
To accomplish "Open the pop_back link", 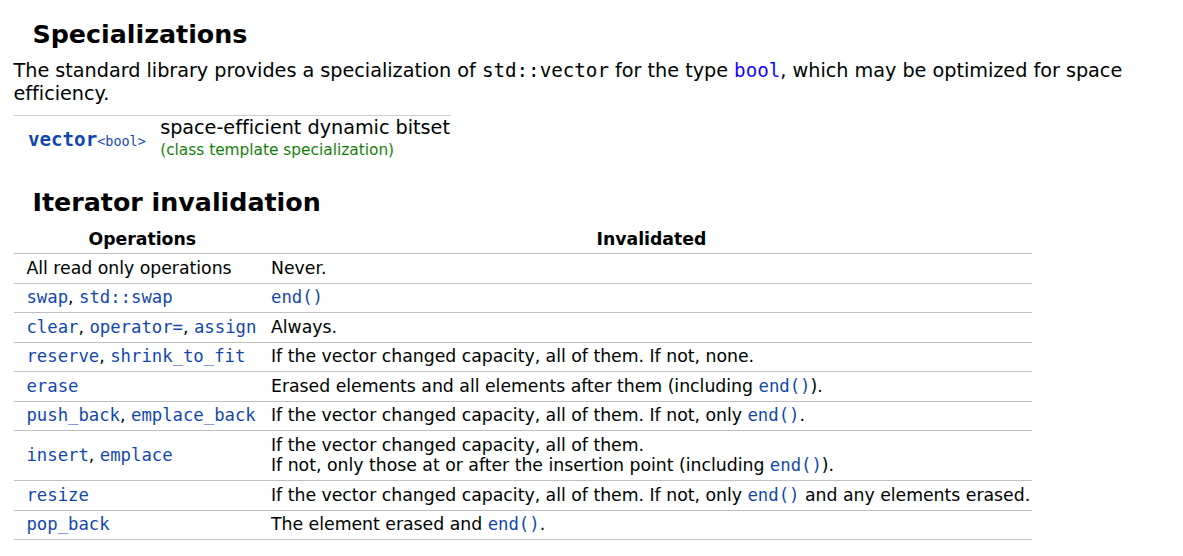I will (x=68, y=524).
